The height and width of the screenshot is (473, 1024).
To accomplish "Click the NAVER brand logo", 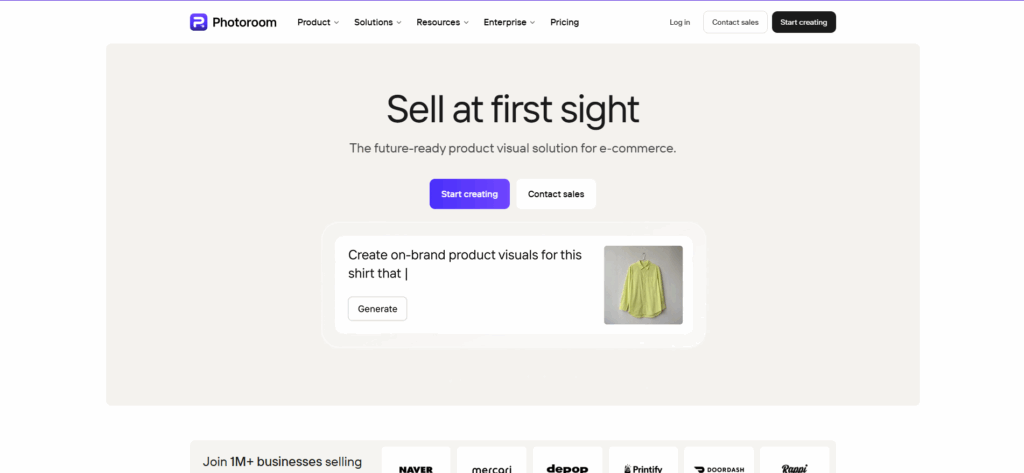I will [415, 468].
